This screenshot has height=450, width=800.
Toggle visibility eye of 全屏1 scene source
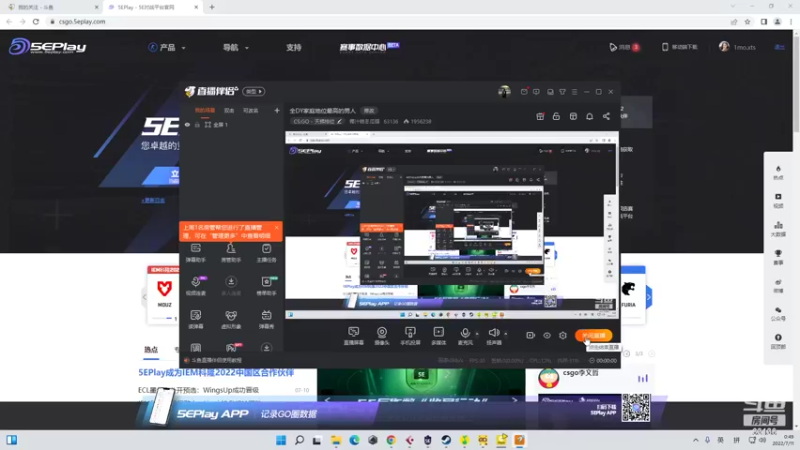coord(187,124)
